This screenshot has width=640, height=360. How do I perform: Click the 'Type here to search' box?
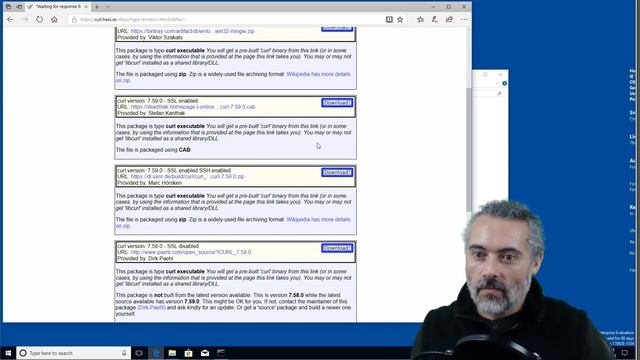[x=73, y=353]
